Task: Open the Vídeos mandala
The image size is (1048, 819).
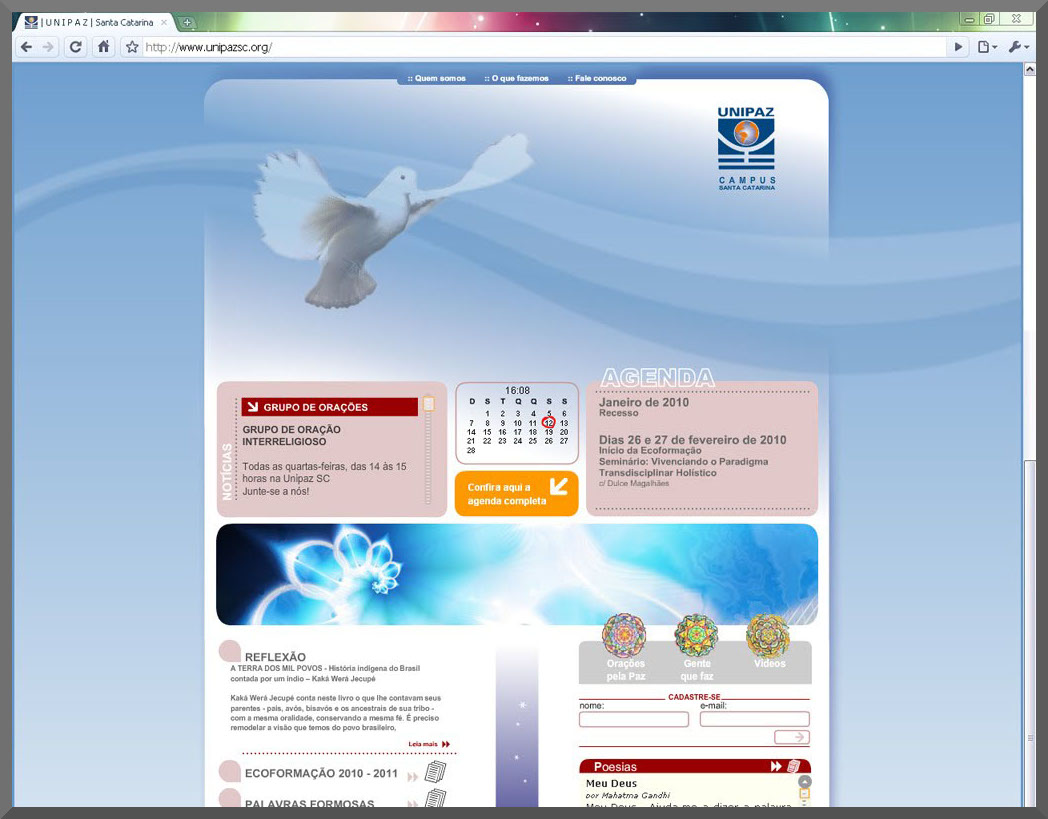Action: (768, 636)
